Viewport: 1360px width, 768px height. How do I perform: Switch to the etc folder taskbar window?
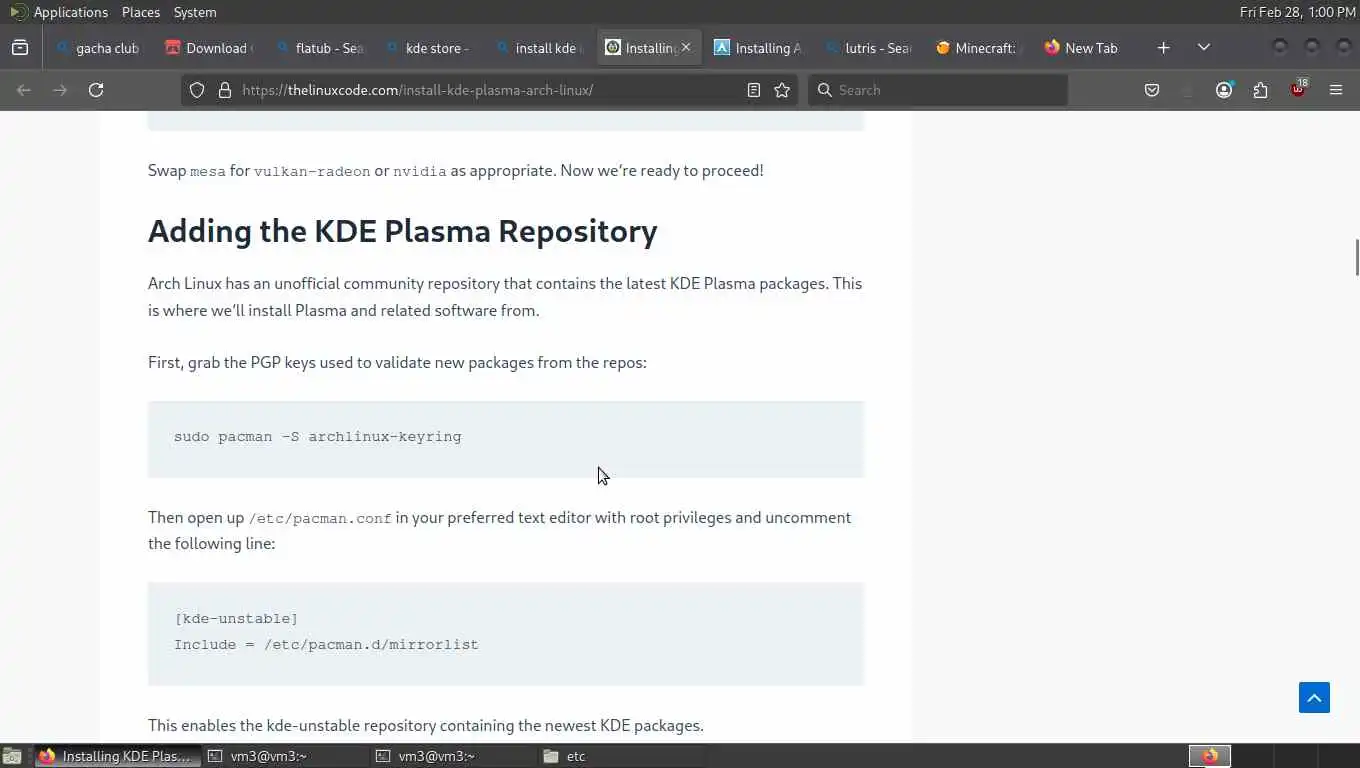point(622,756)
